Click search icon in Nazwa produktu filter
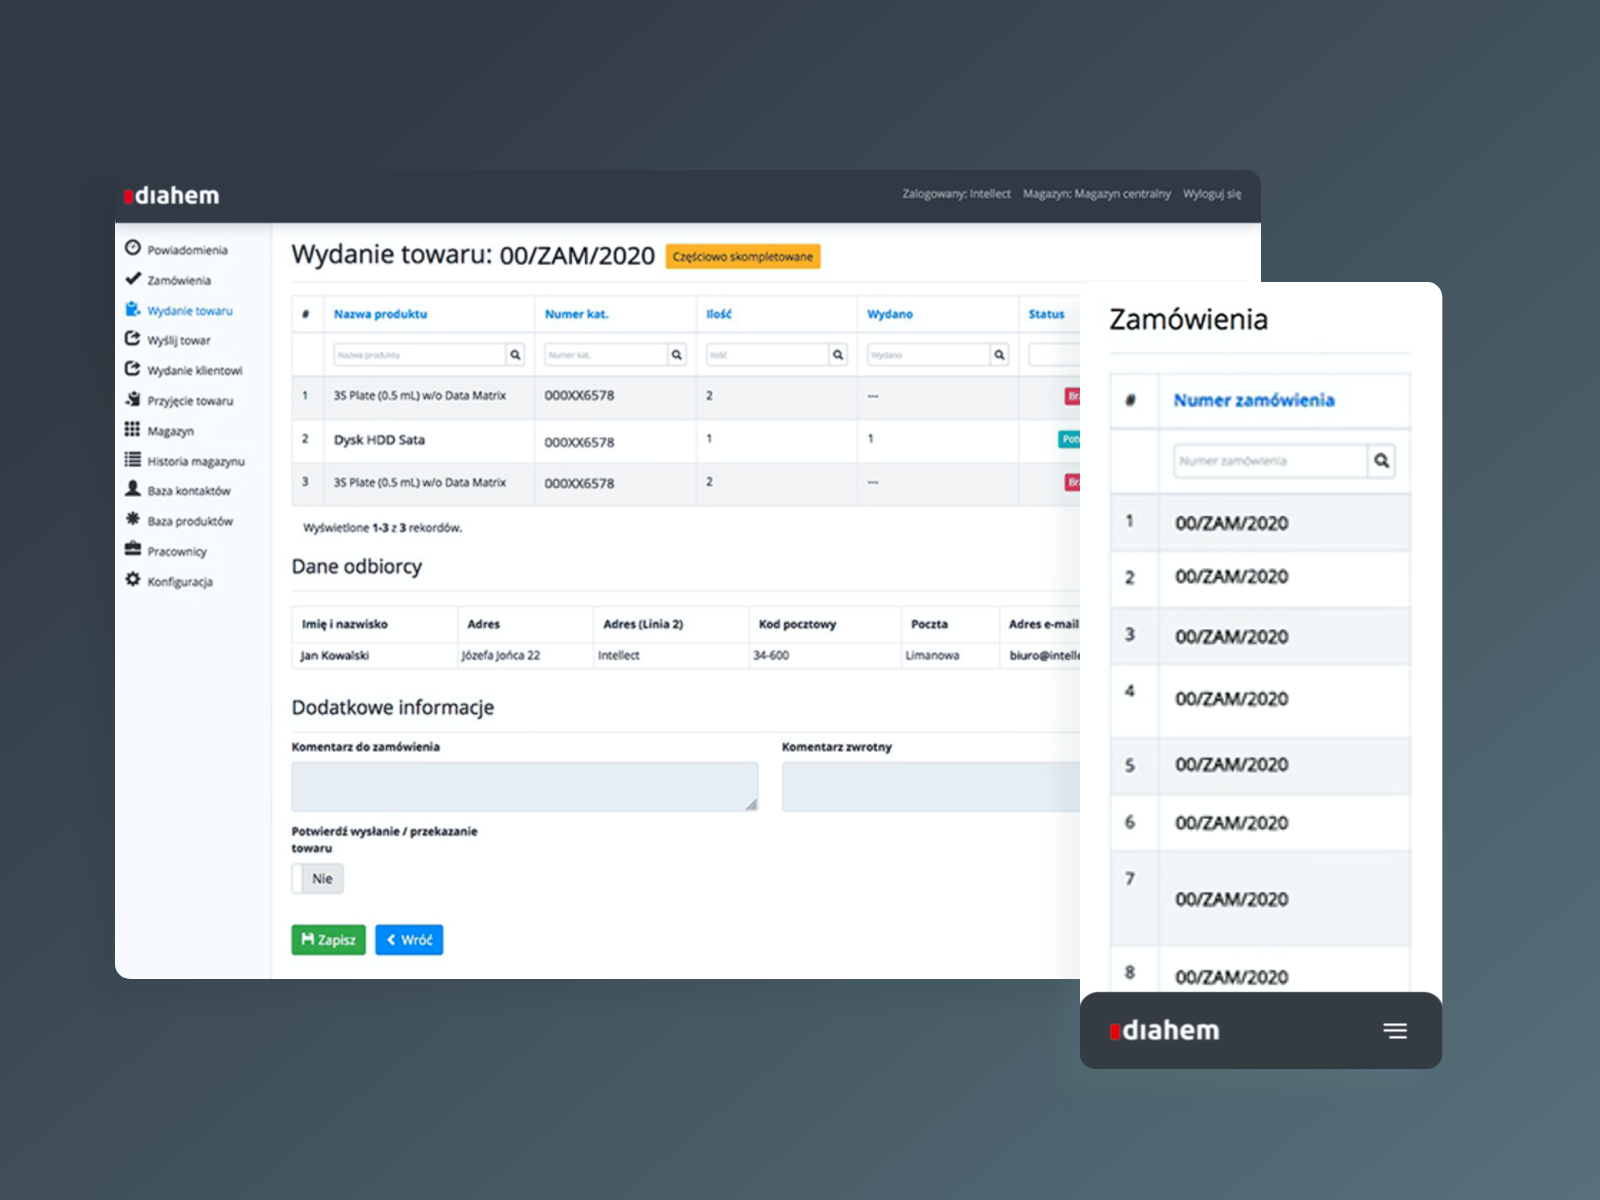Image resolution: width=1600 pixels, height=1200 pixels. (x=515, y=355)
